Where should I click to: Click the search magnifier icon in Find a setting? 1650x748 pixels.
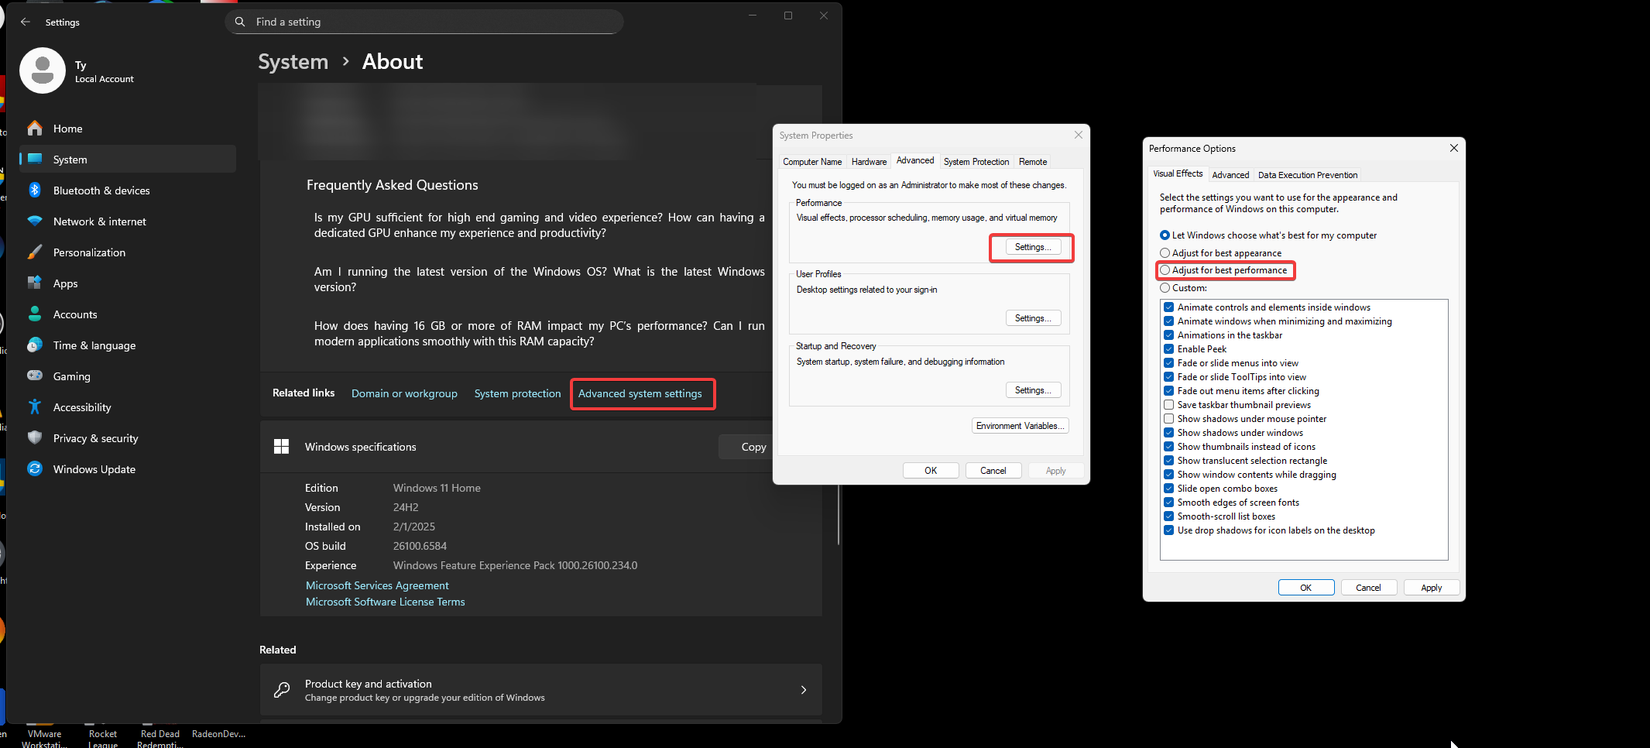(240, 21)
